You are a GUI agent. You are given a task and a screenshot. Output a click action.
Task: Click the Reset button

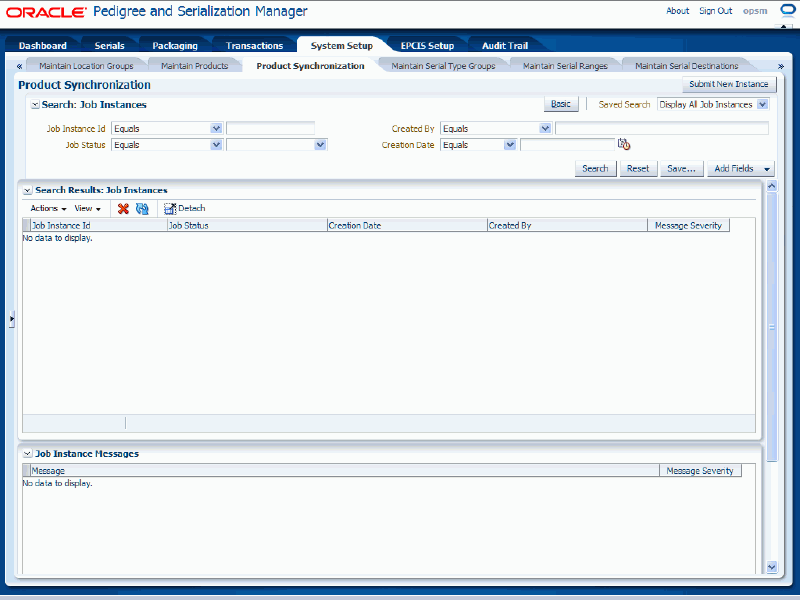pyautogui.click(x=638, y=168)
